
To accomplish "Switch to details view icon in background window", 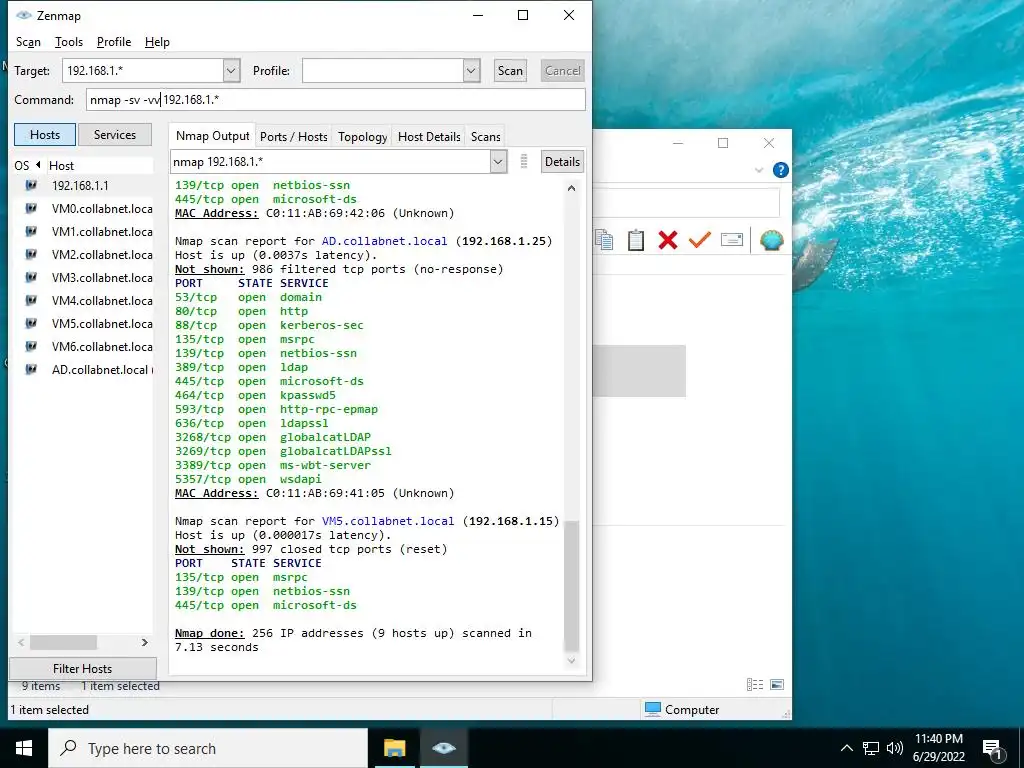I will [x=755, y=684].
